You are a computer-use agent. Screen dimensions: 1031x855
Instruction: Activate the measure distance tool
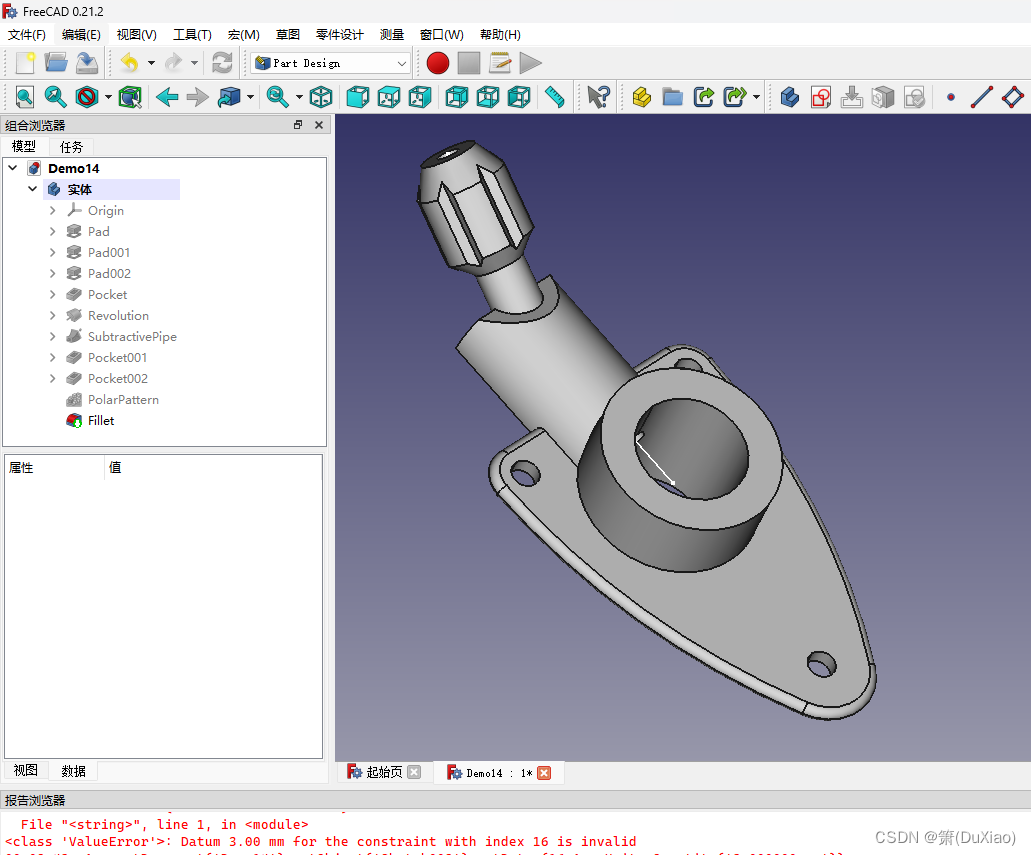[x=555, y=97]
